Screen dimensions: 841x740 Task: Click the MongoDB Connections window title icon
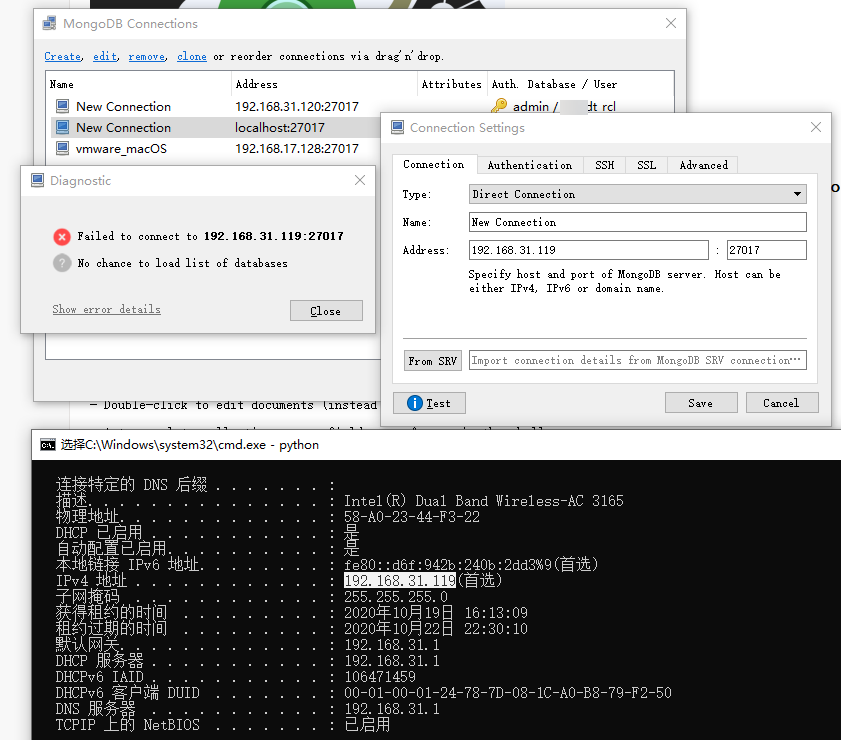49,24
